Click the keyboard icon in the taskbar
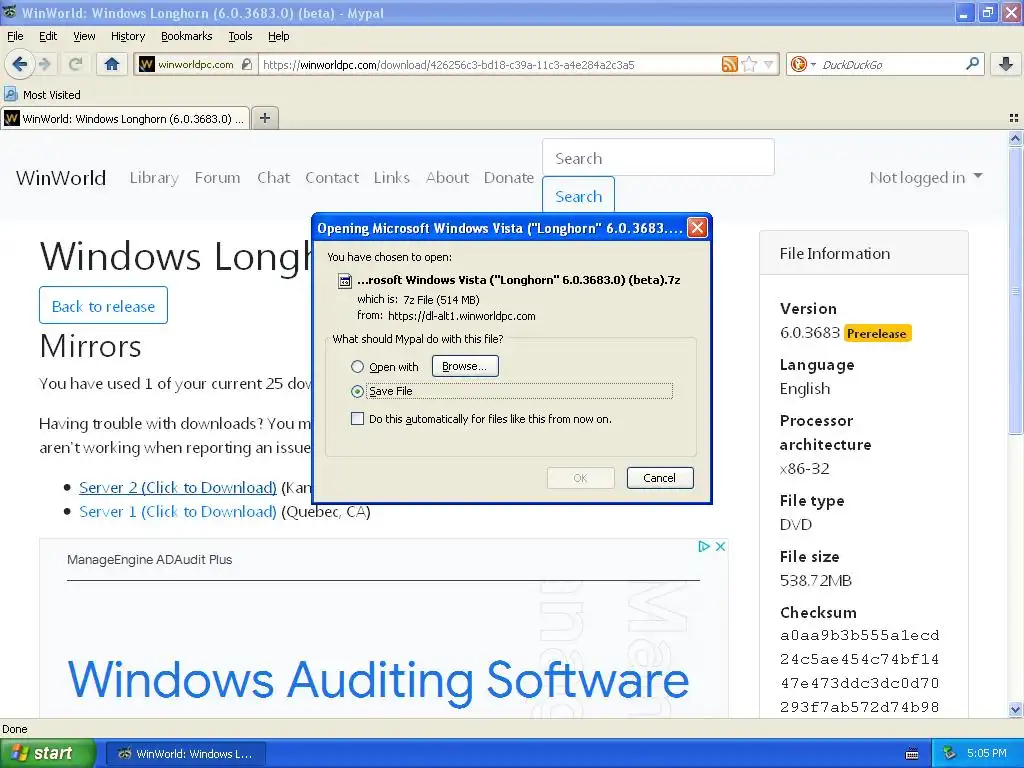Viewport: 1024px width, 768px height. pos(912,754)
